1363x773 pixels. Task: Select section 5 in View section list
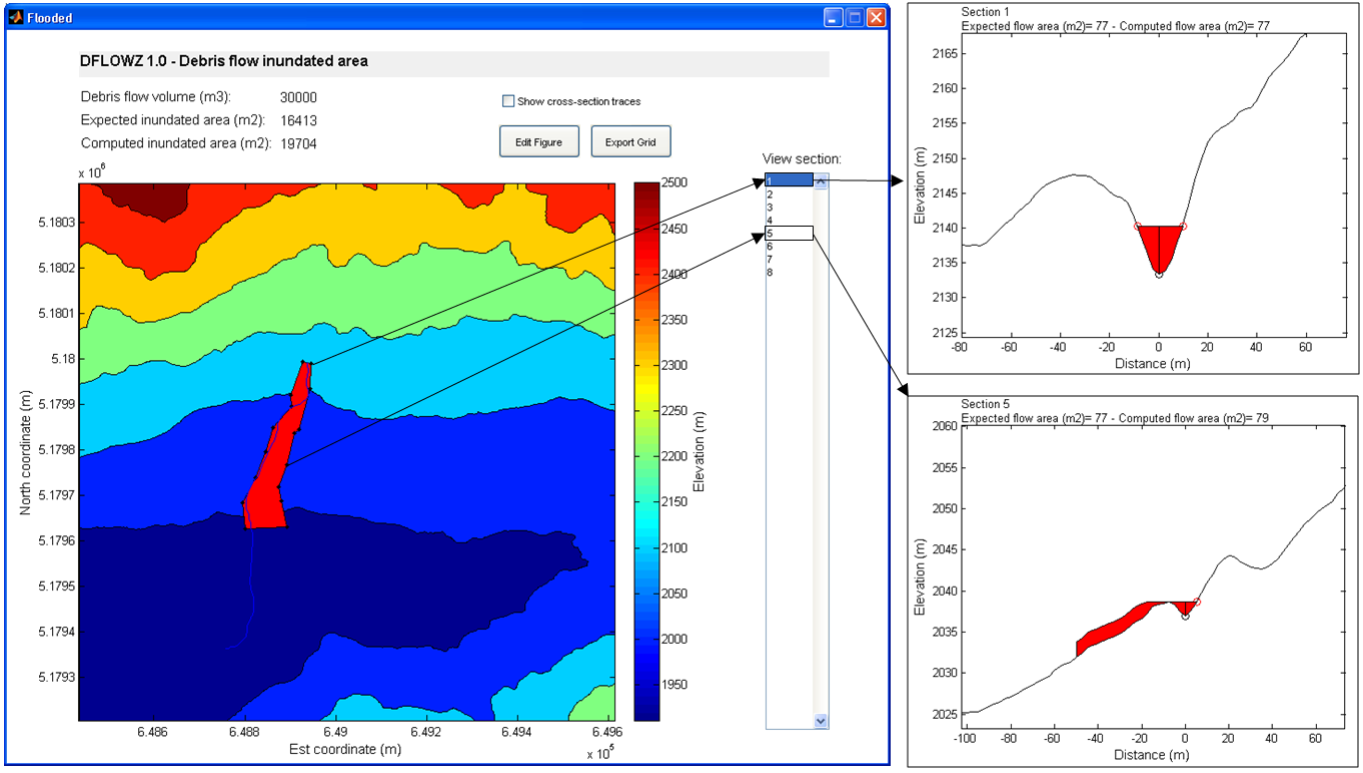click(x=789, y=233)
